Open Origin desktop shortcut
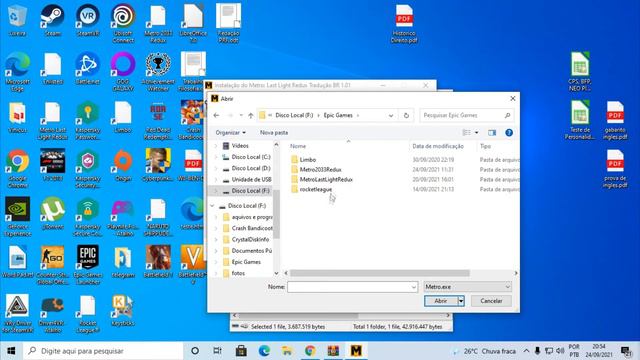Viewport: 640px width, 360px height. (x=123, y=165)
